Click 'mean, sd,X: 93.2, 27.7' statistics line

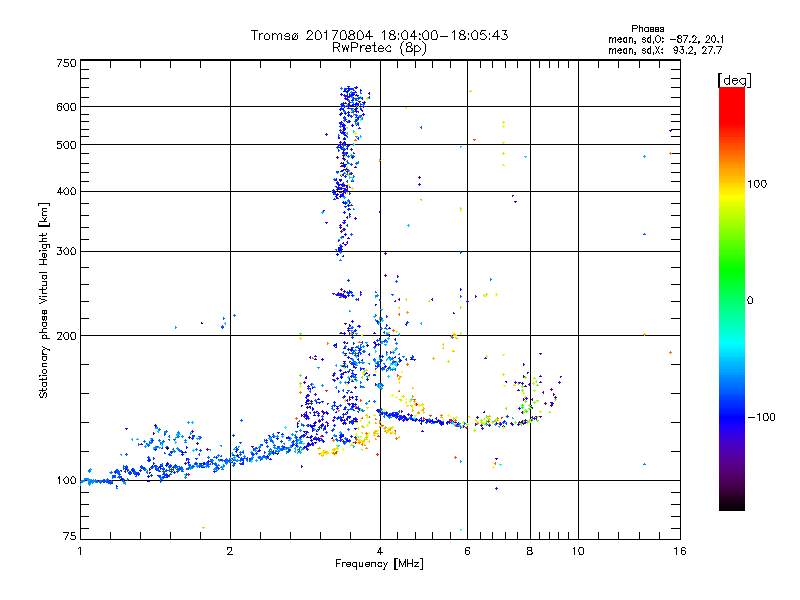point(665,50)
